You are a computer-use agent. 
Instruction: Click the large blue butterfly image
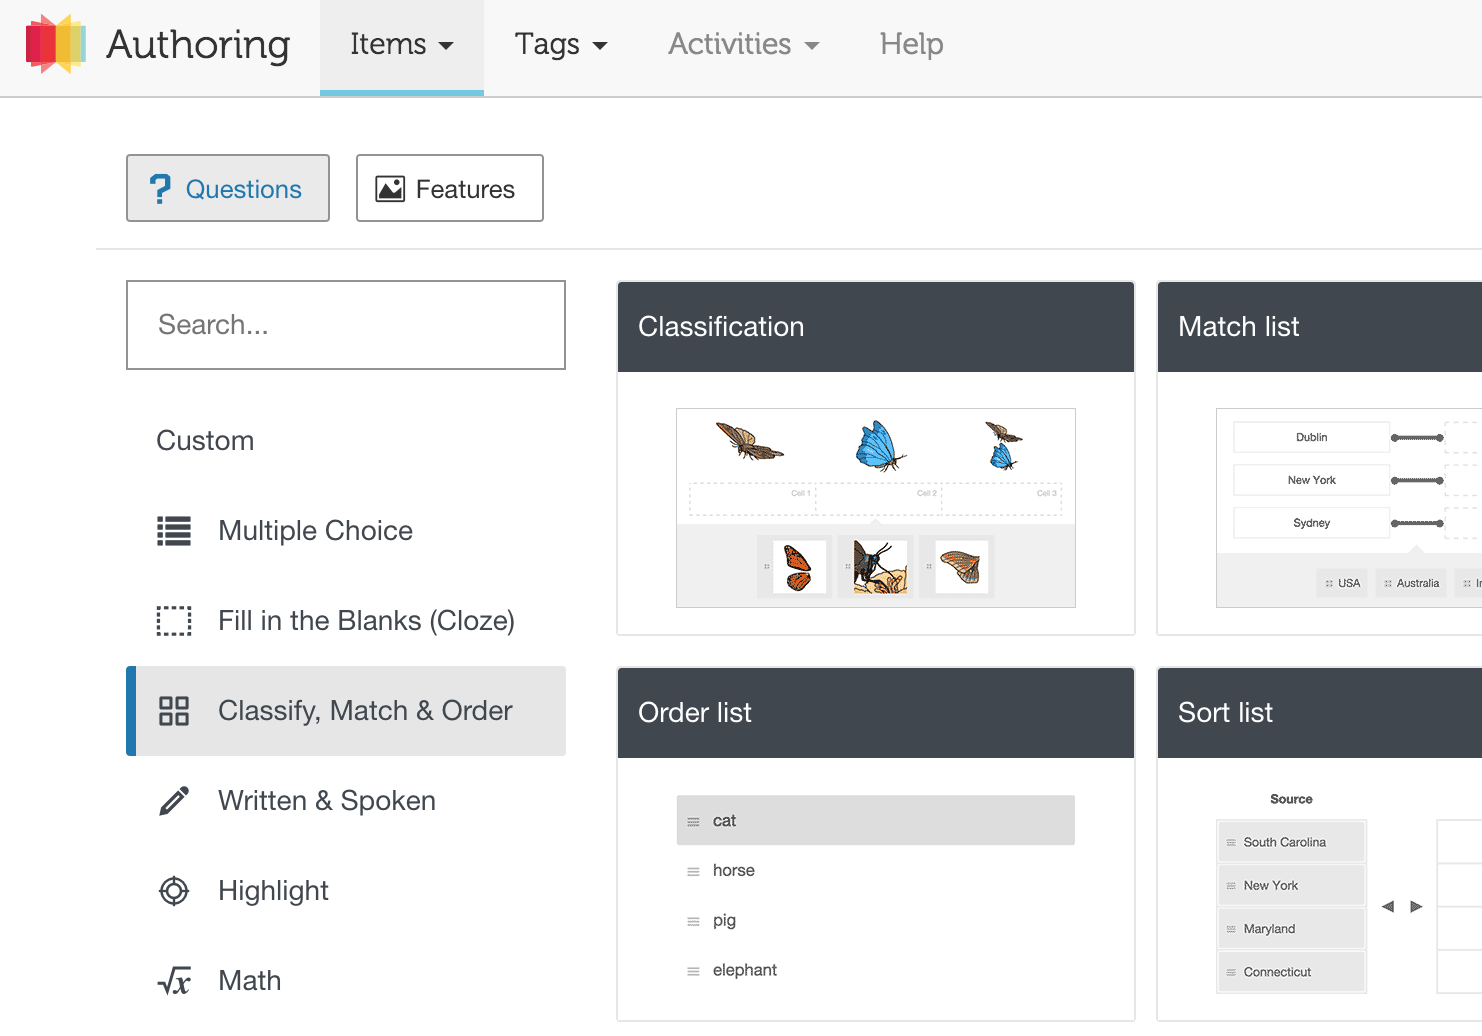pos(880,446)
